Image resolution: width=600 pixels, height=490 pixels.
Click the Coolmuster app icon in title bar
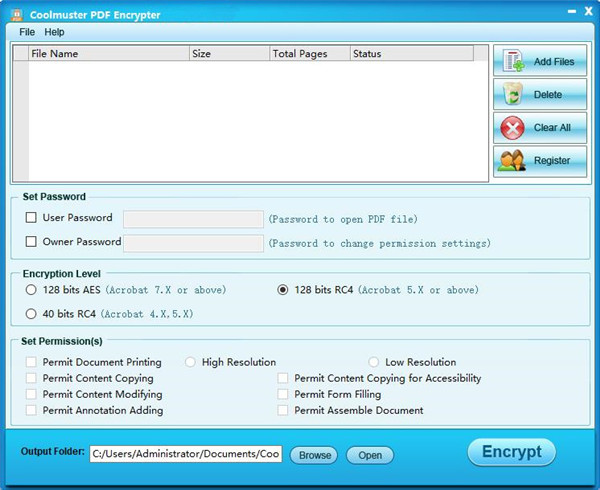[17, 15]
